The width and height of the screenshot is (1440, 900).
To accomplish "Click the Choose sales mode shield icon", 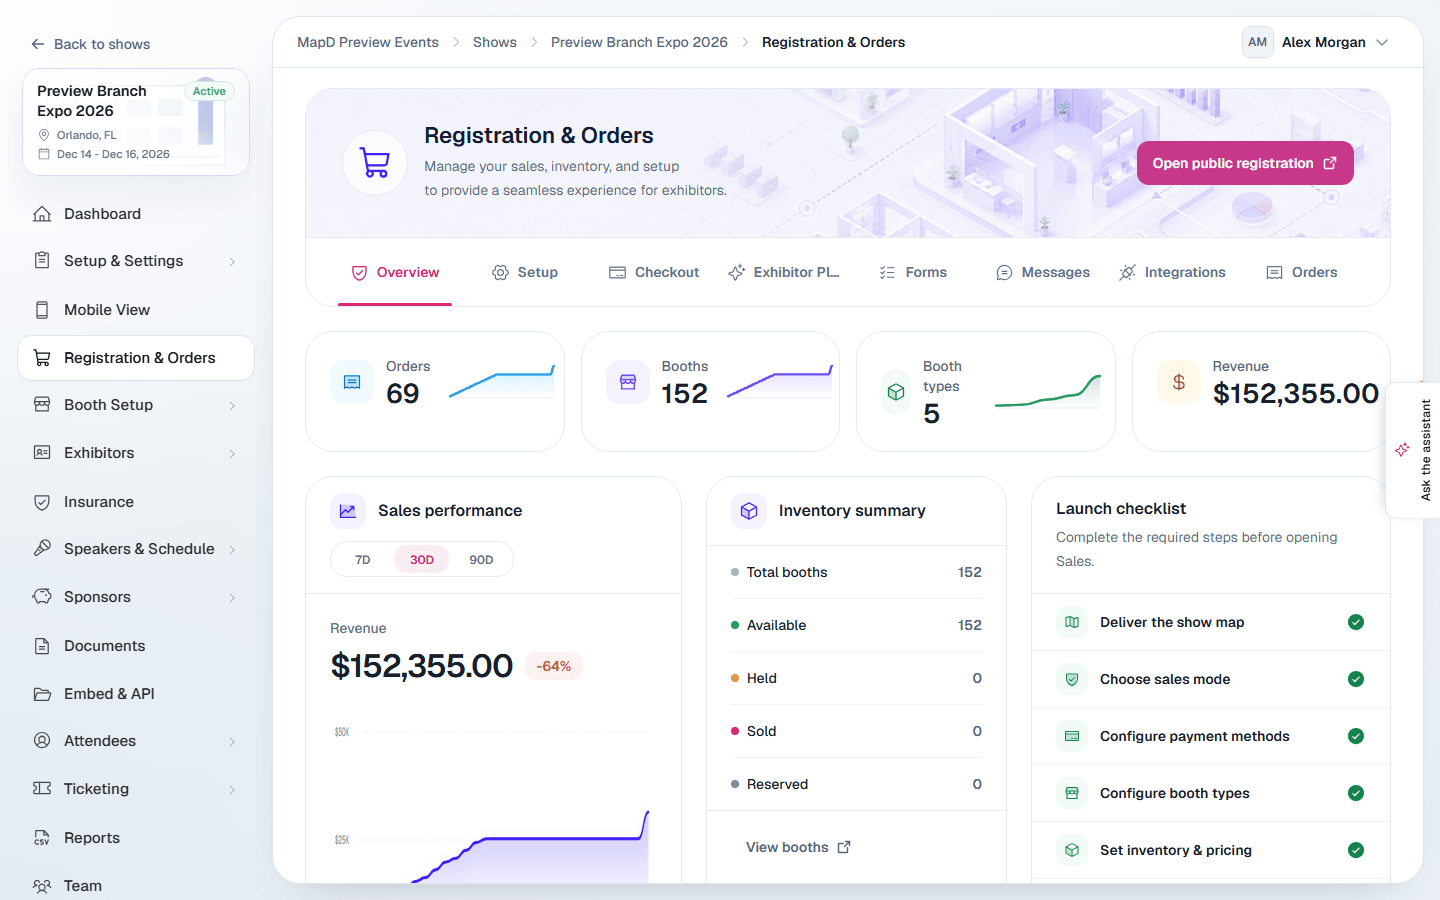I will point(1072,679).
